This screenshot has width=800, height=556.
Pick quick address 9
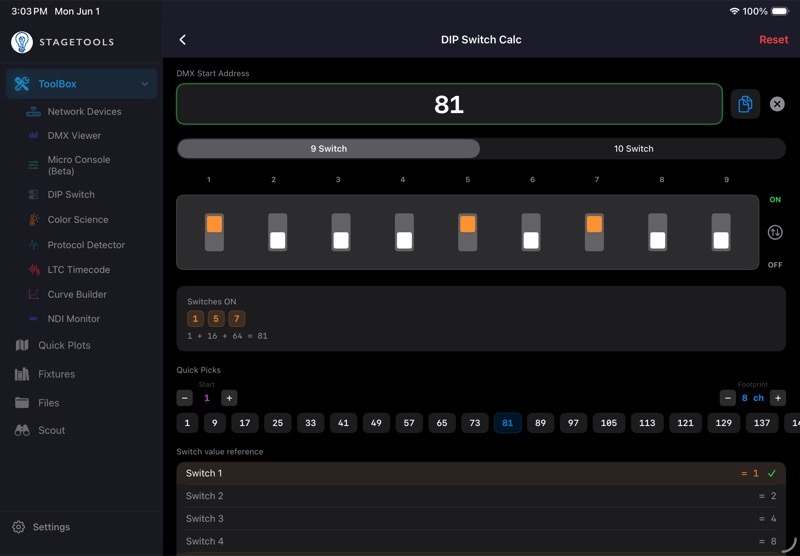point(215,423)
